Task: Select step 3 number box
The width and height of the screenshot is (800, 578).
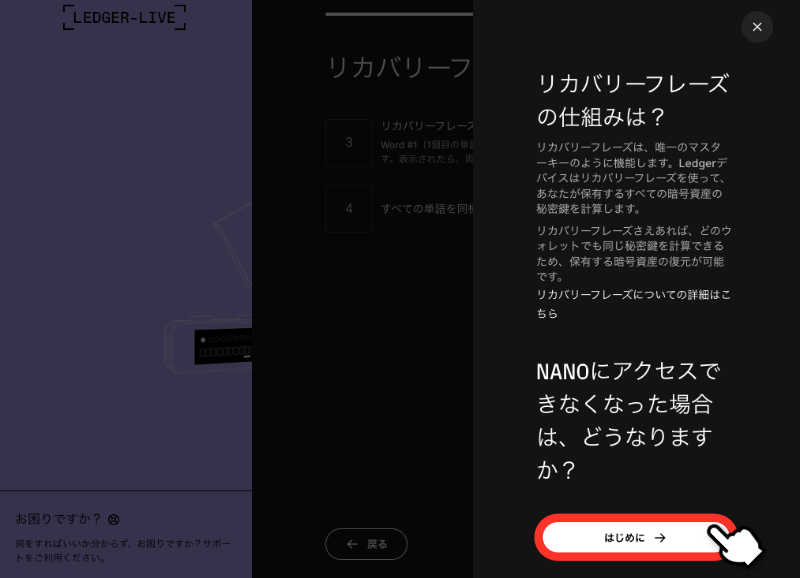Action: tap(349, 142)
